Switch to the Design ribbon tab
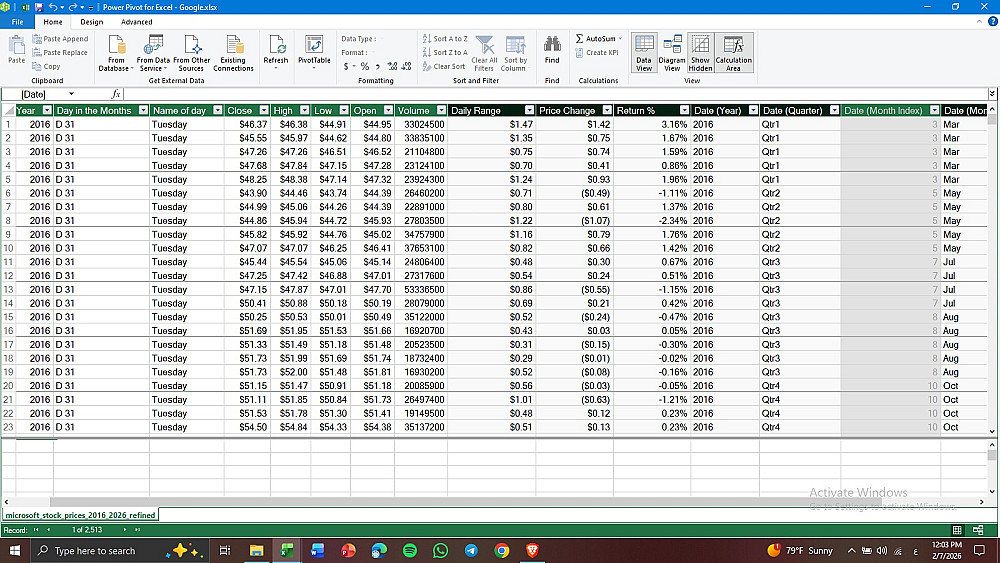Screen dimensions: 1000x563 coord(91,22)
